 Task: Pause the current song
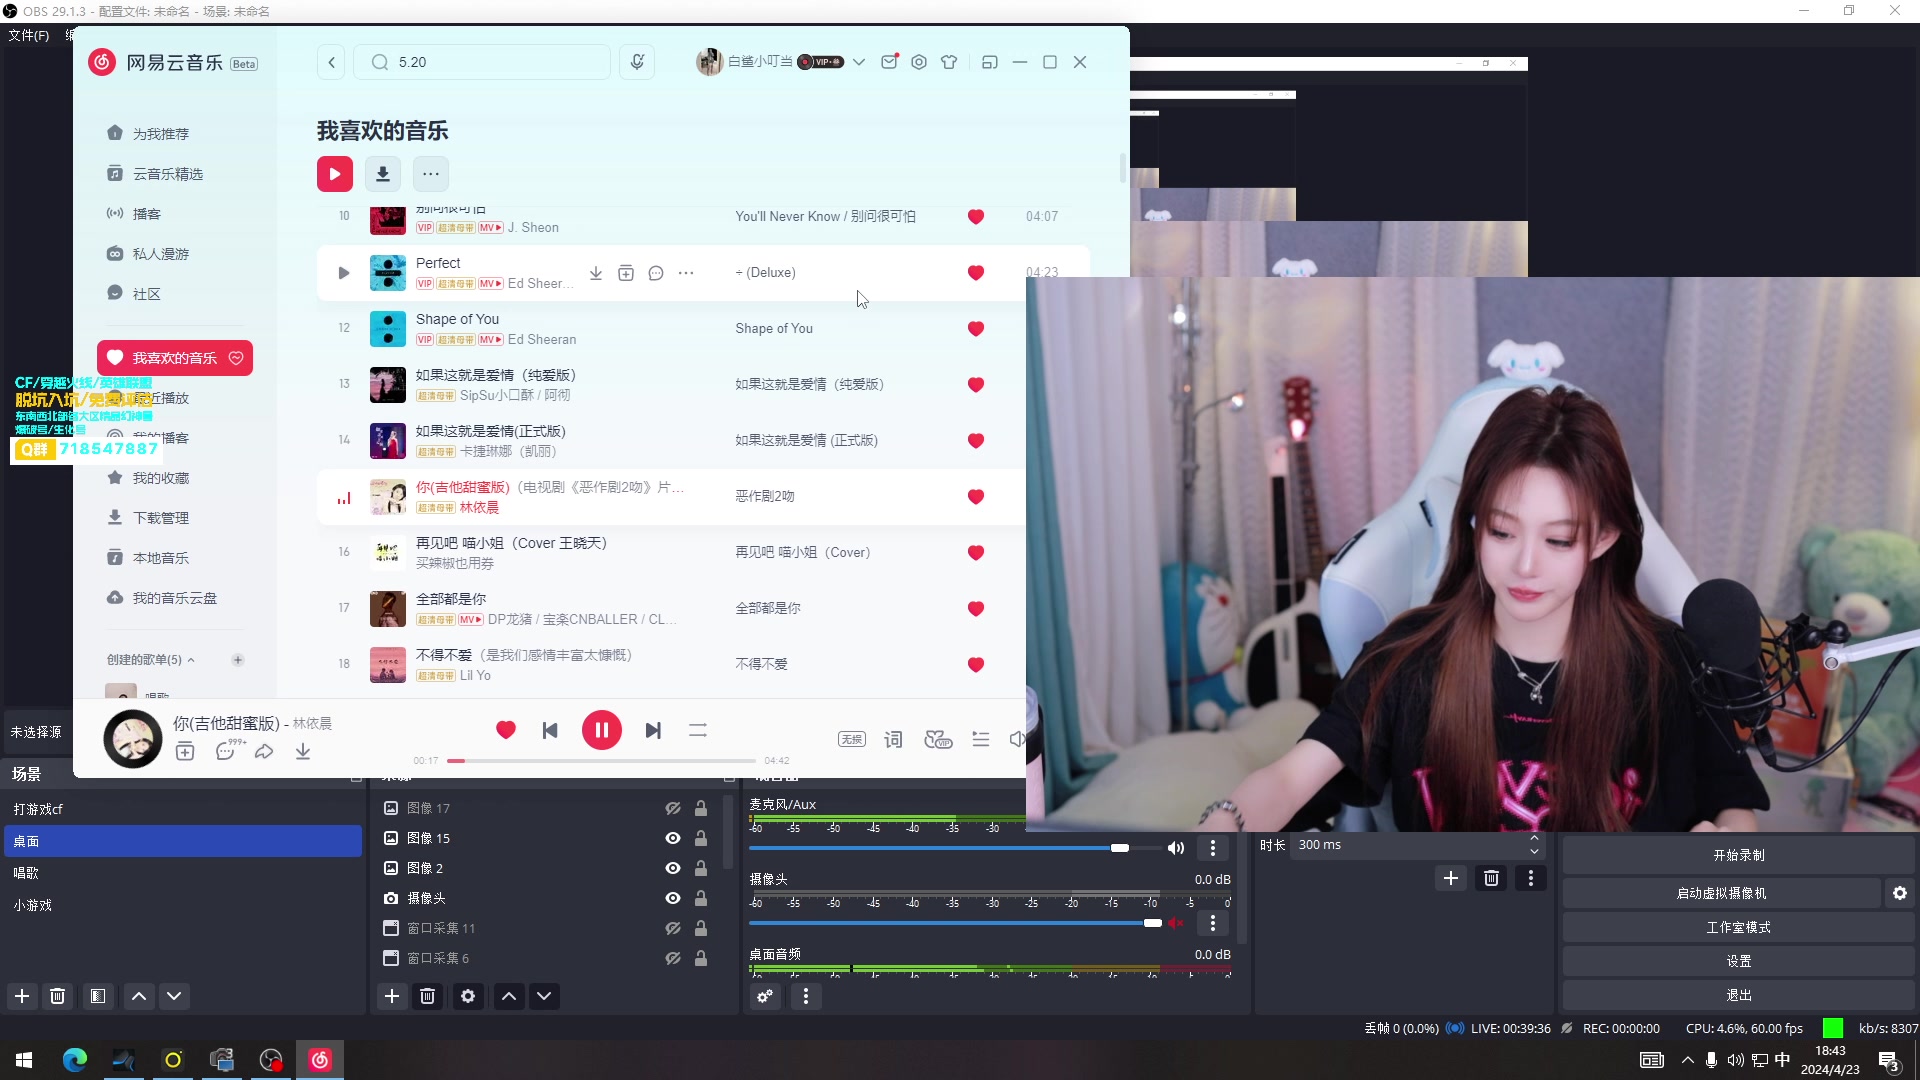click(602, 730)
